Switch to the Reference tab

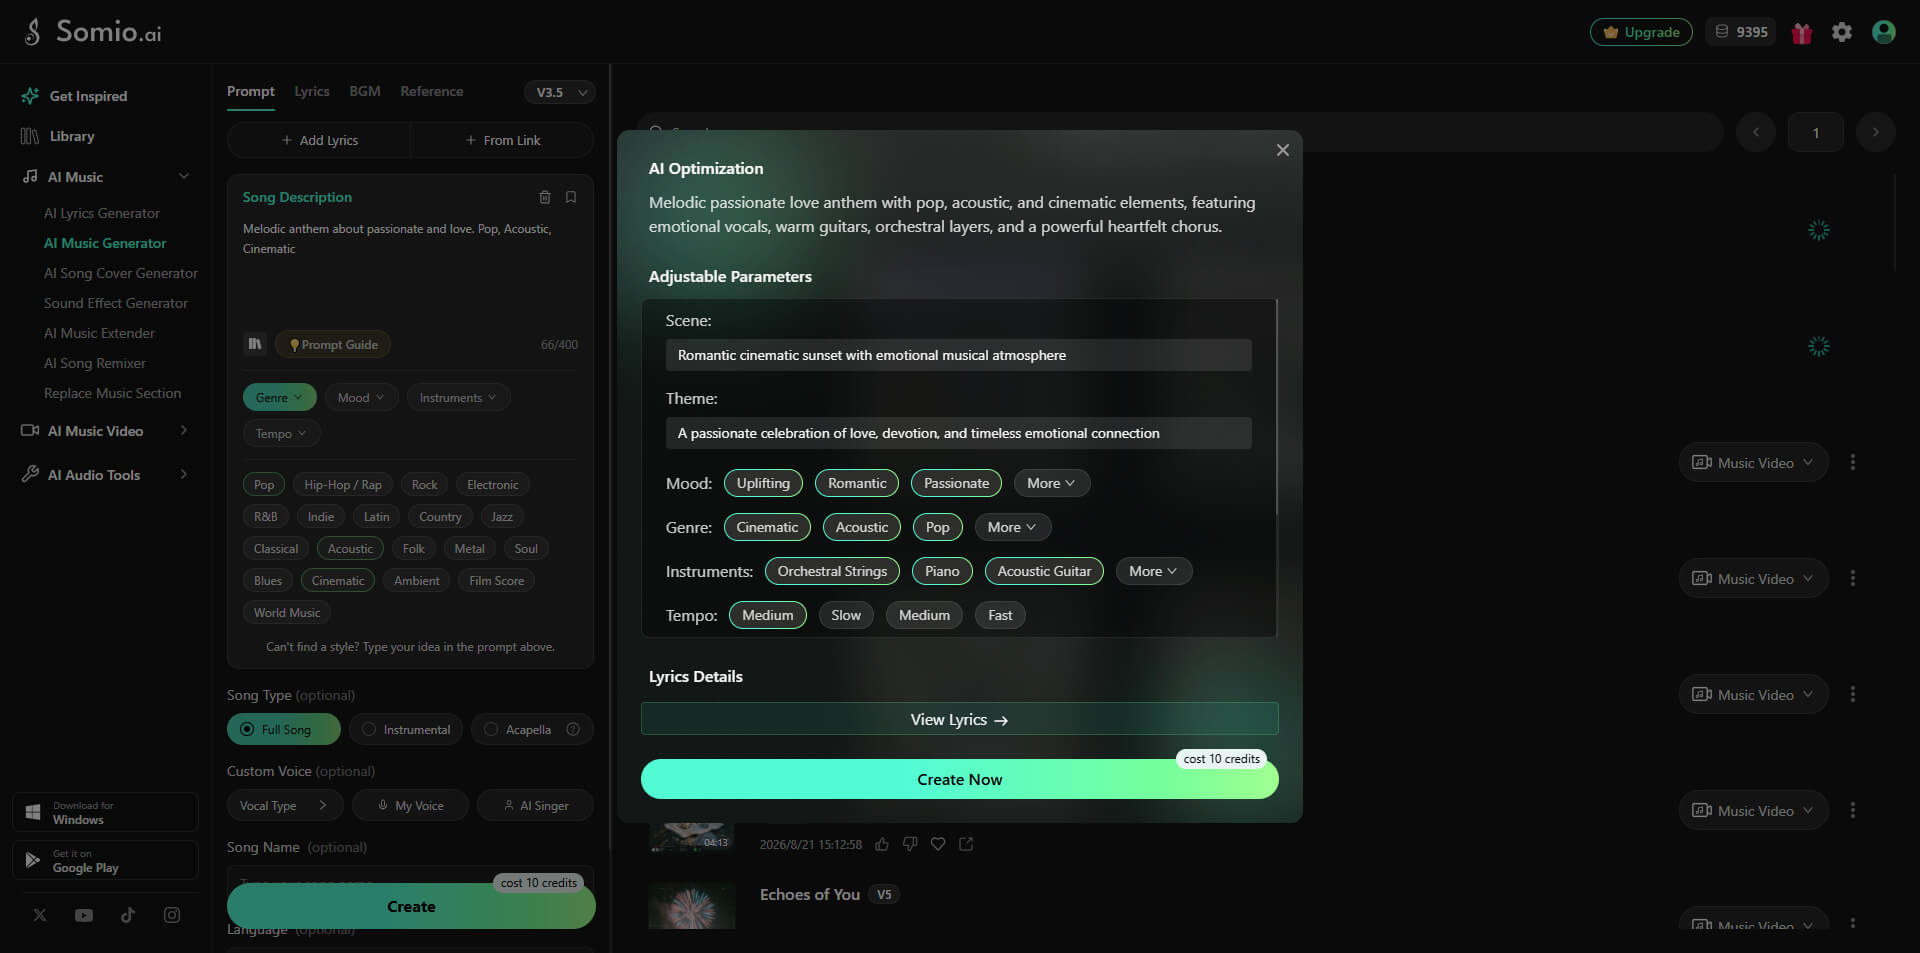(432, 91)
